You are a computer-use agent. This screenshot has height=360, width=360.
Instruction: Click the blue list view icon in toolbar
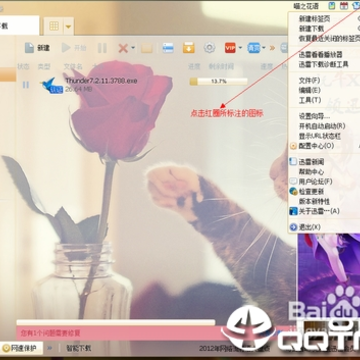pos(168,48)
